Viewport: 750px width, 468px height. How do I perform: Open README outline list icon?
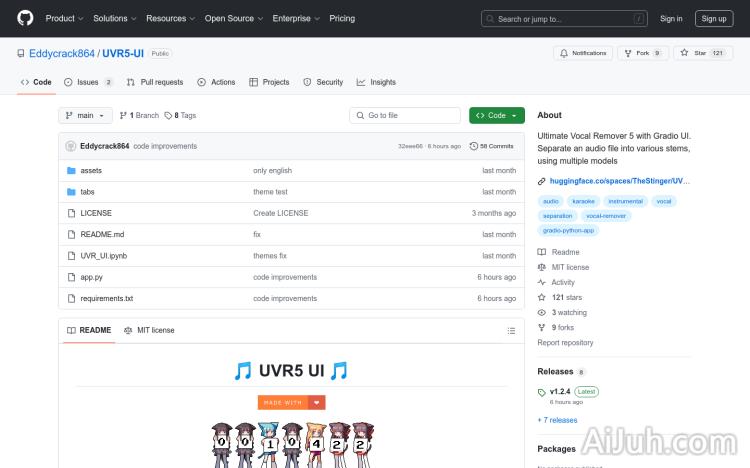coord(511,331)
